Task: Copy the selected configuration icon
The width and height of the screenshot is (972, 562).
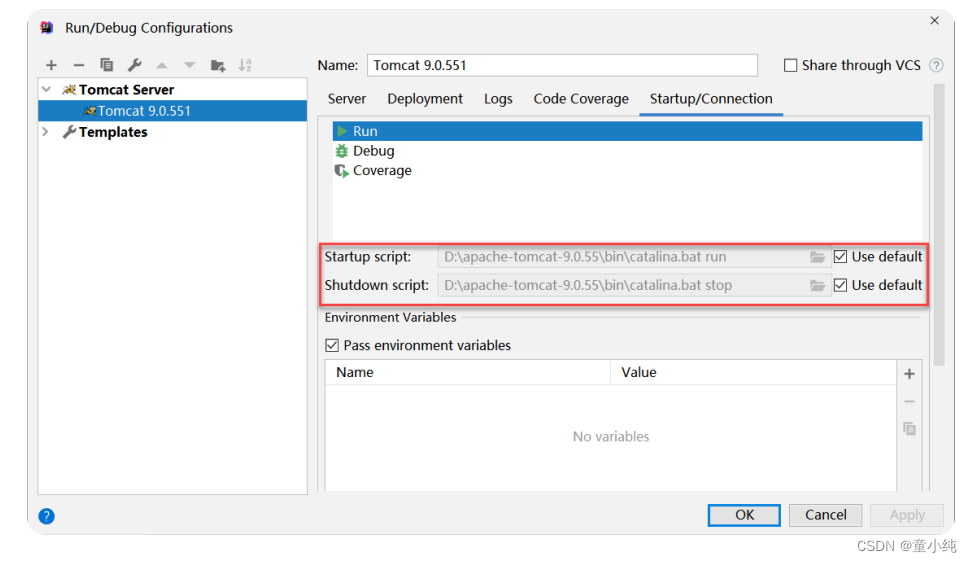Action: pos(107,65)
